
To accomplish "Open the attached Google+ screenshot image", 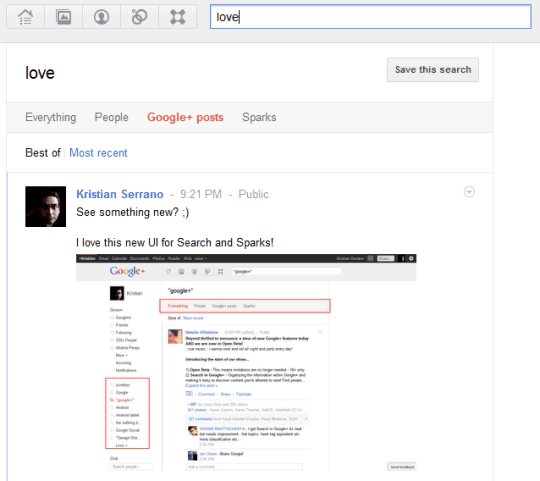I will pyautogui.click(x=246, y=362).
